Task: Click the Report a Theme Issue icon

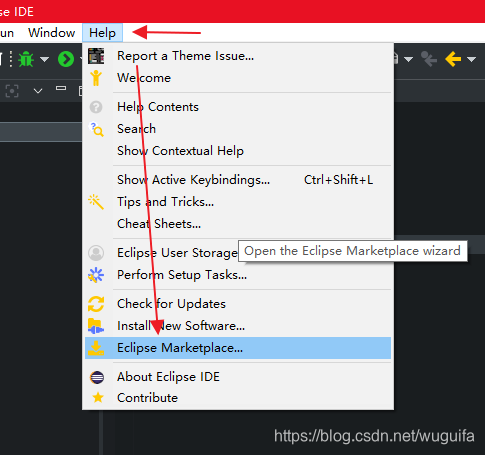Action: coord(96,56)
